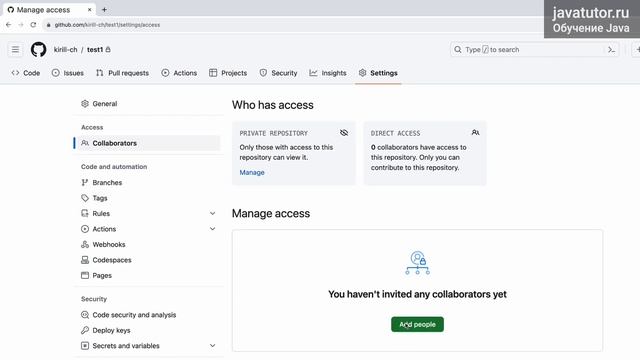Click "You haven't invited any collaborators yet" text
Viewport: 640px width, 360px height.
tap(417, 294)
